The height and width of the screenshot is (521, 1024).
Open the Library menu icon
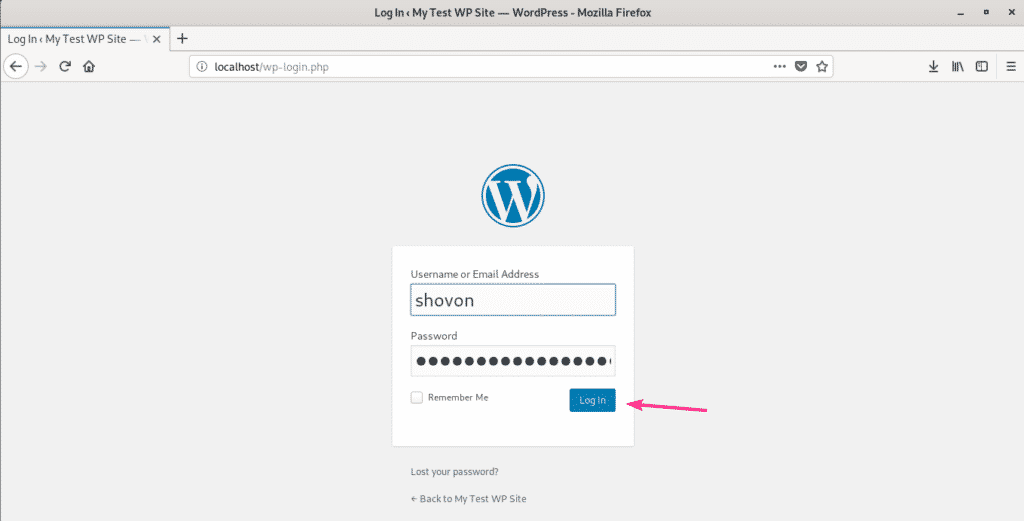click(x=957, y=66)
